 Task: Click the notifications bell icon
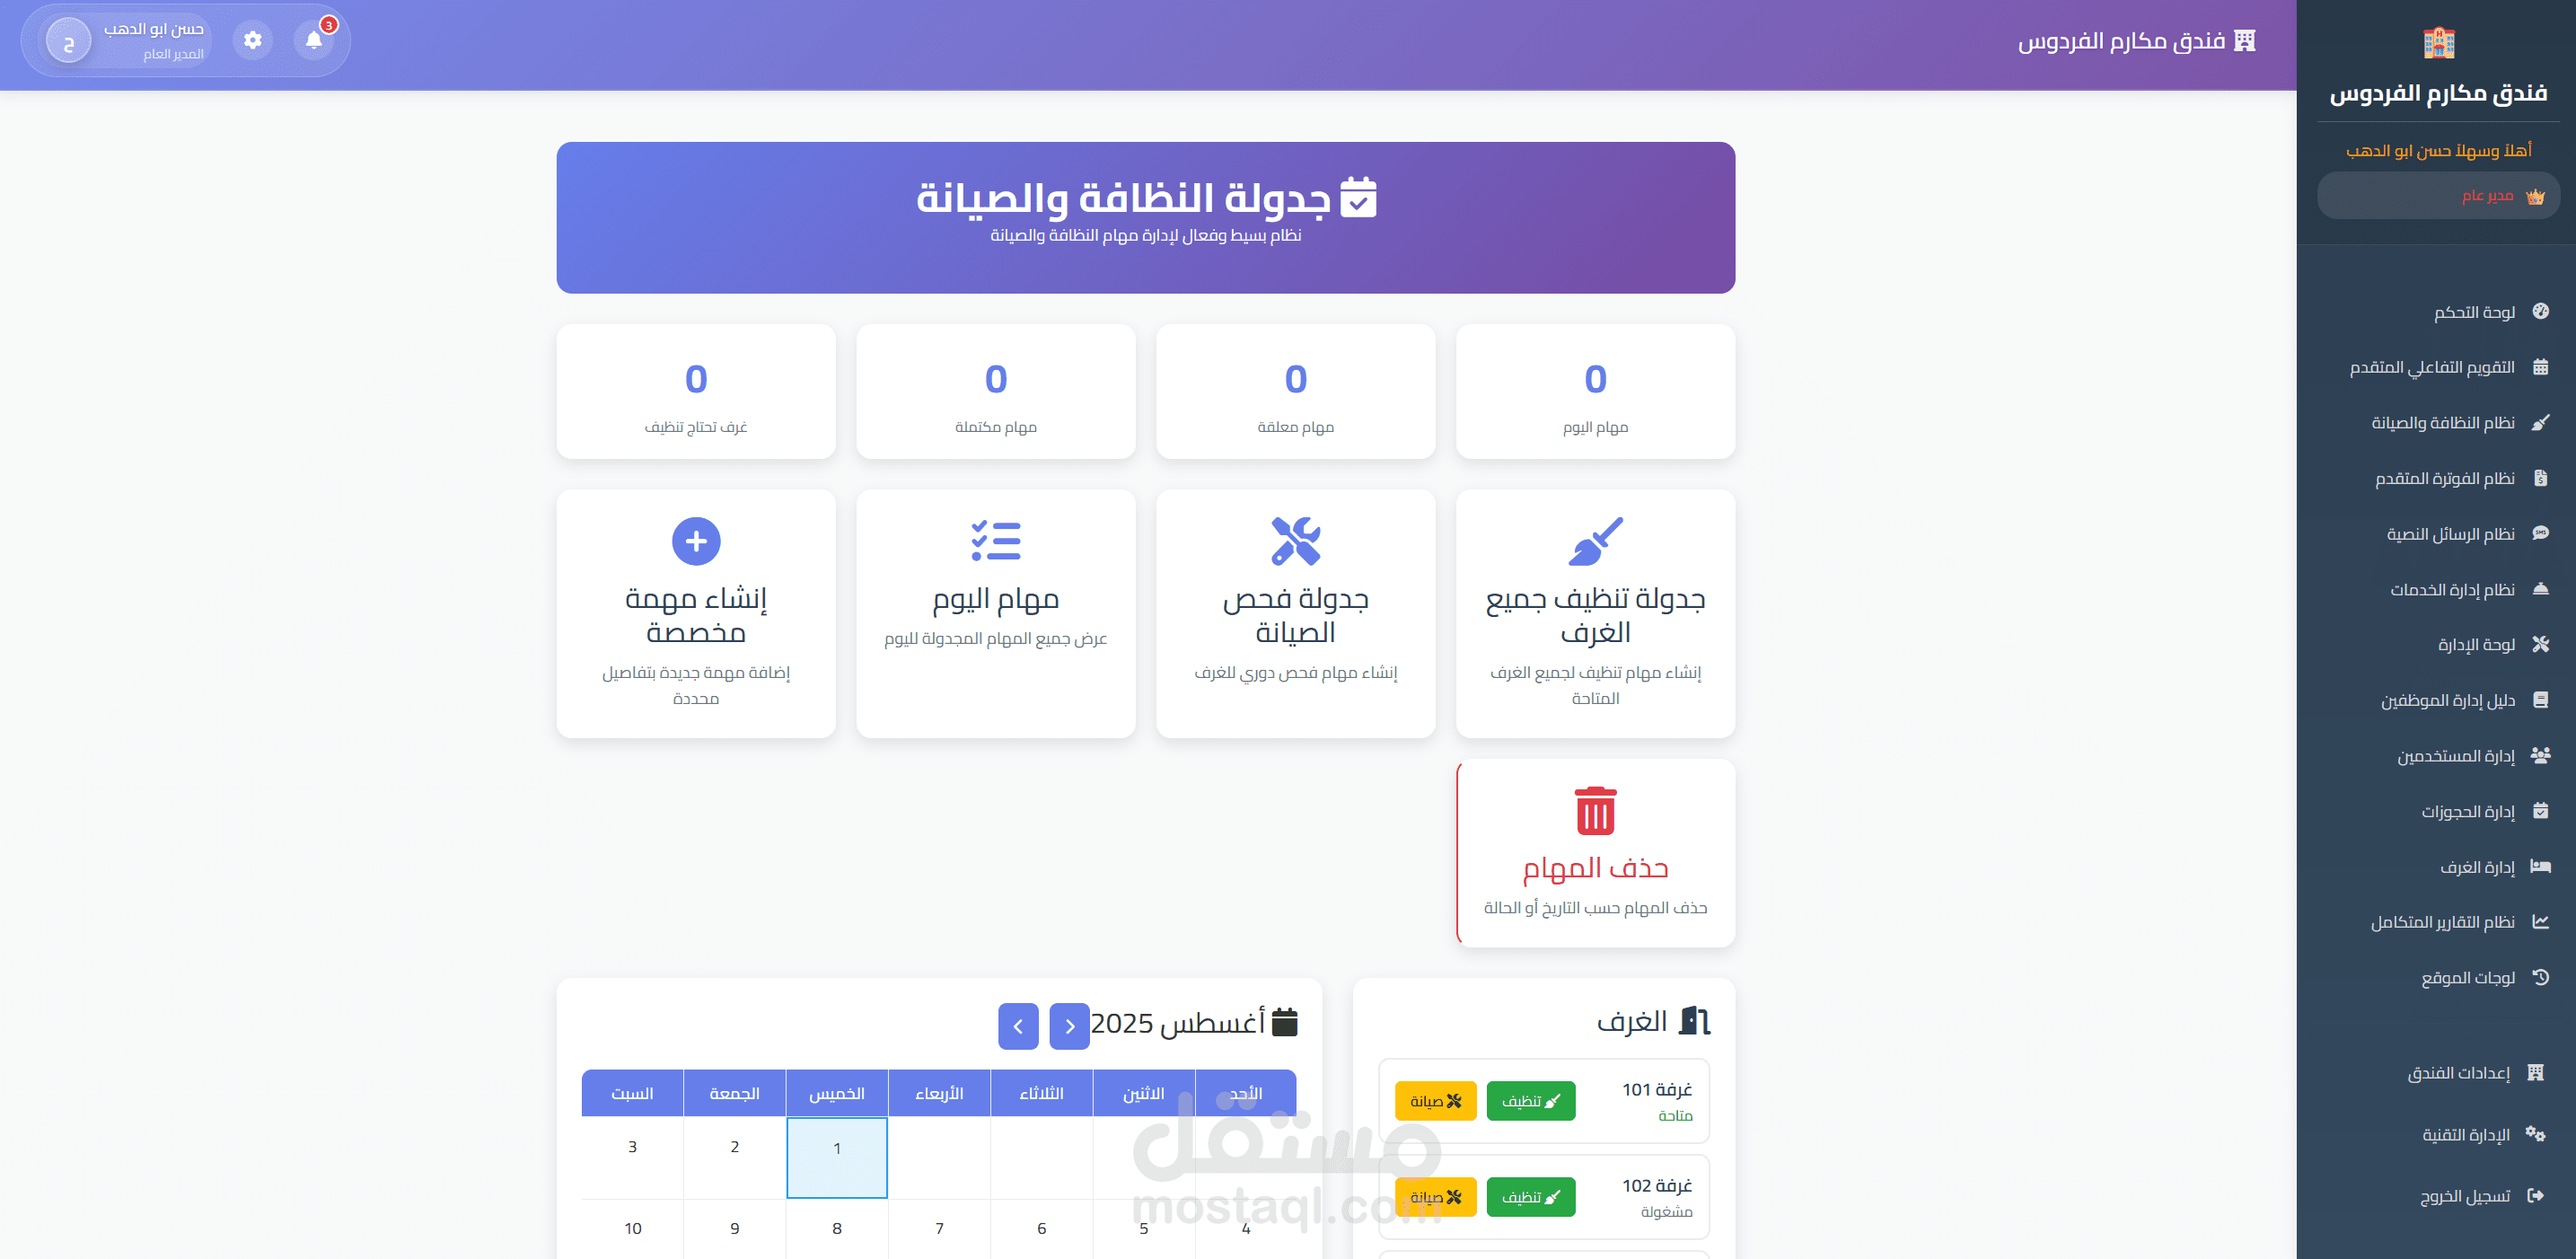(x=313, y=40)
